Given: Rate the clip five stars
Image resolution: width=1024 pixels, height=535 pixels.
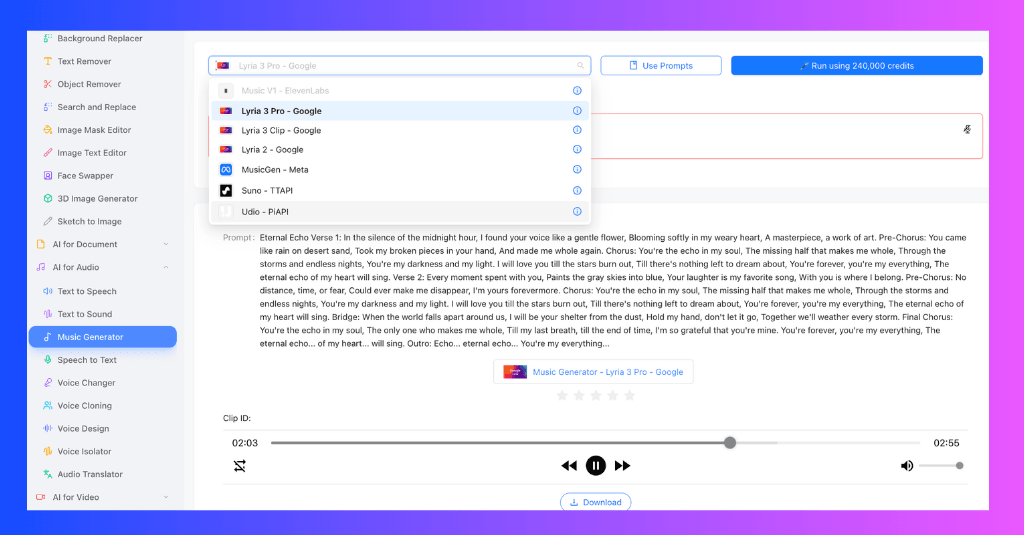Looking at the screenshot, I should click(x=630, y=396).
